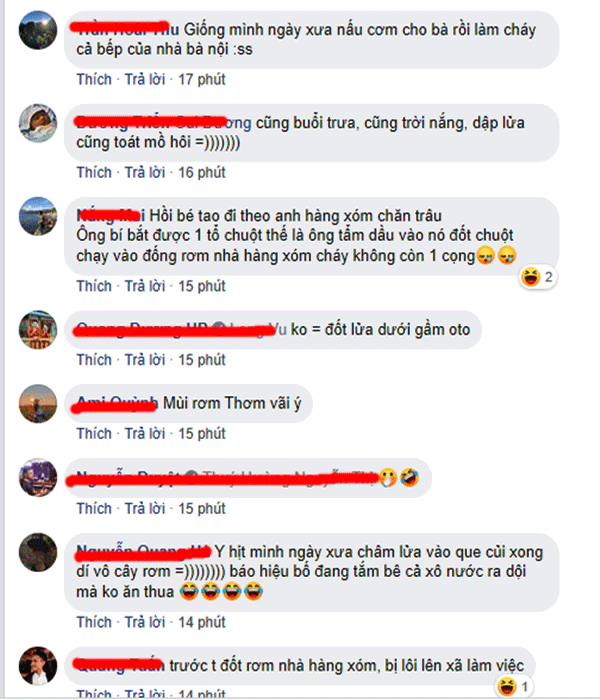The height and width of the screenshot is (700, 600).
Task: Like the chăn trâu story comment
Action: click(x=94, y=286)
